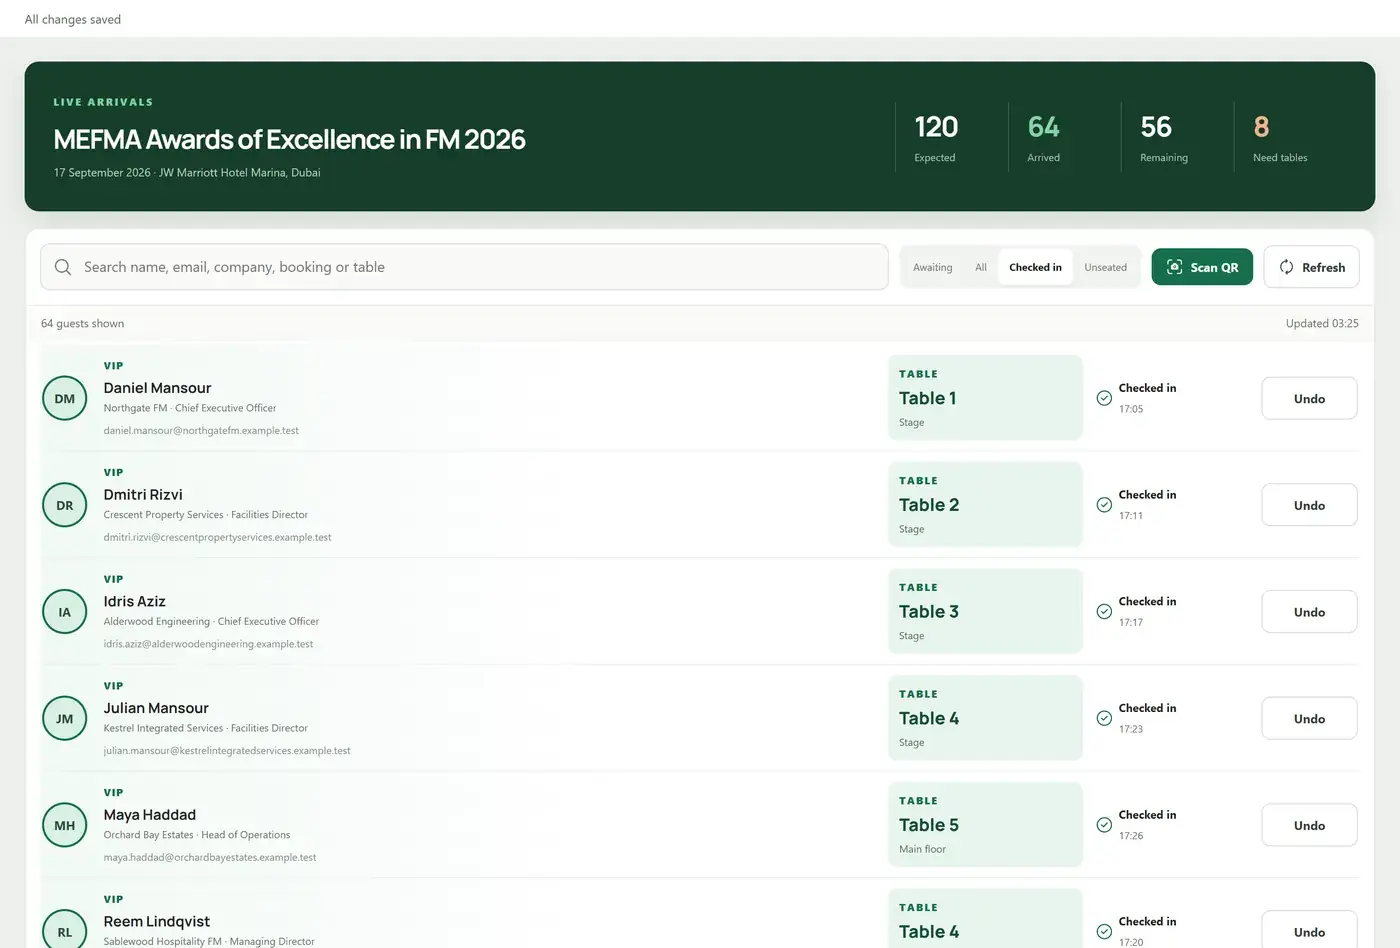Focus the guest search field
The height and width of the screenshot is (948, 1400).
pos(464,267)
